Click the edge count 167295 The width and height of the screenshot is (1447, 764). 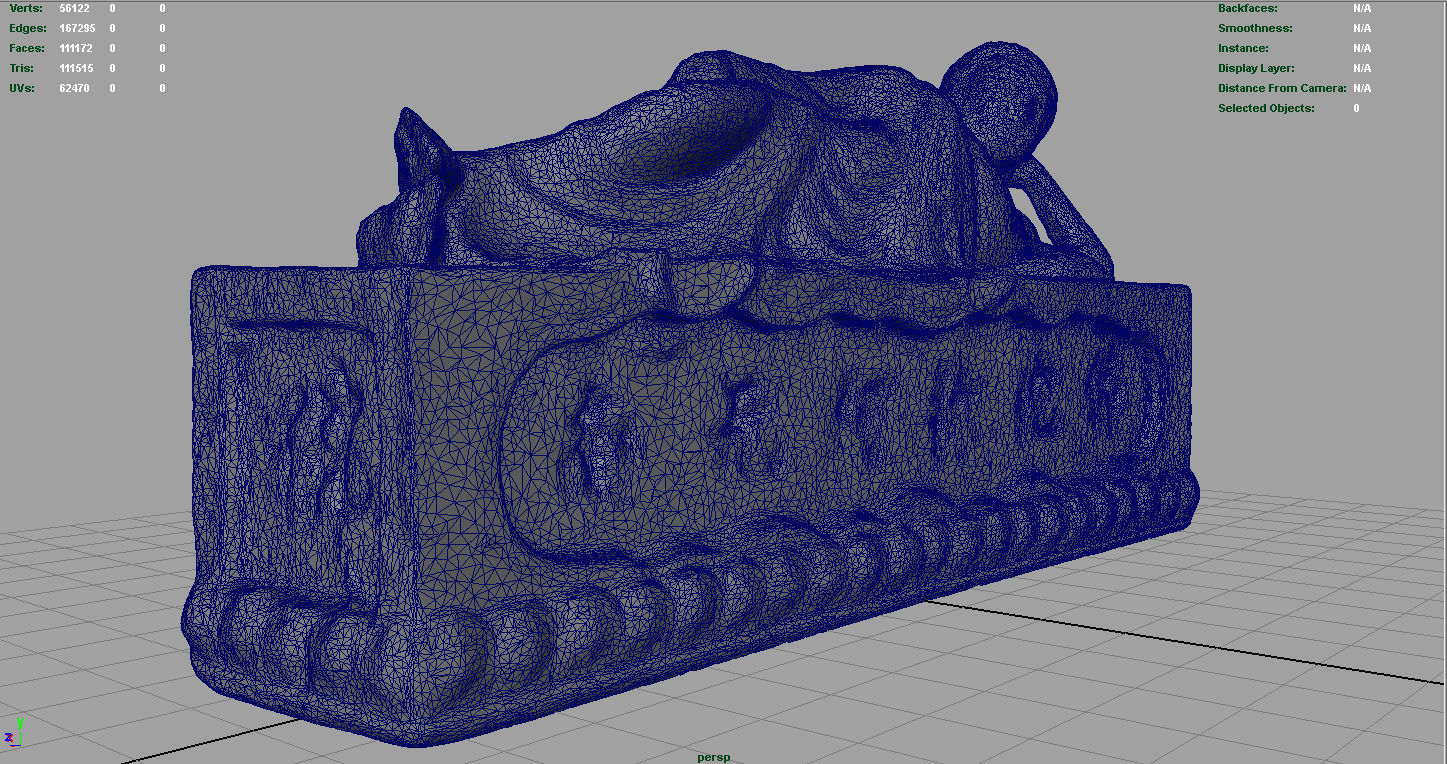(78, 28)
